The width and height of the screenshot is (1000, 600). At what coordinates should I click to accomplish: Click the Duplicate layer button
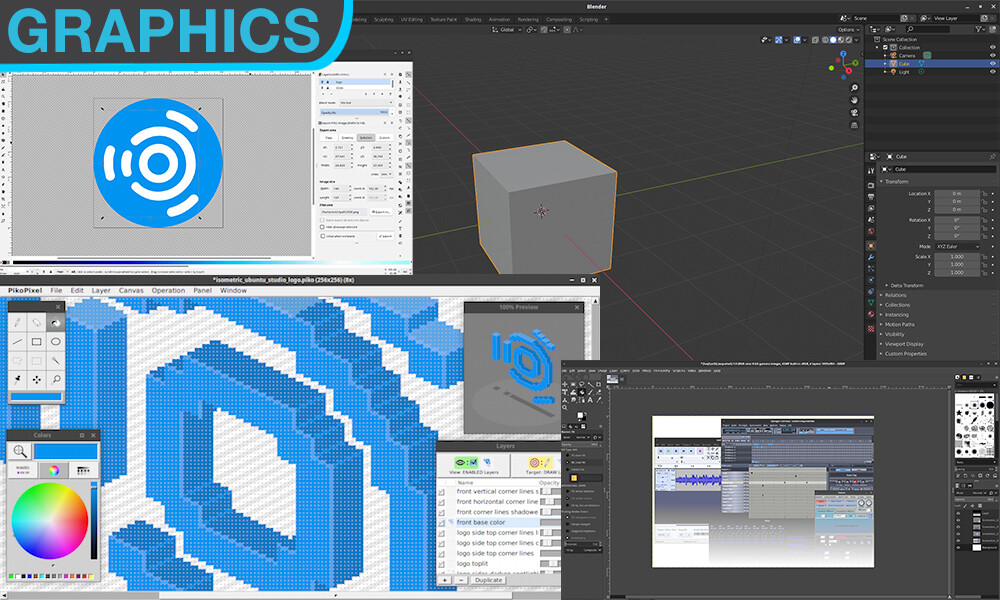click(x=489, y=580)
